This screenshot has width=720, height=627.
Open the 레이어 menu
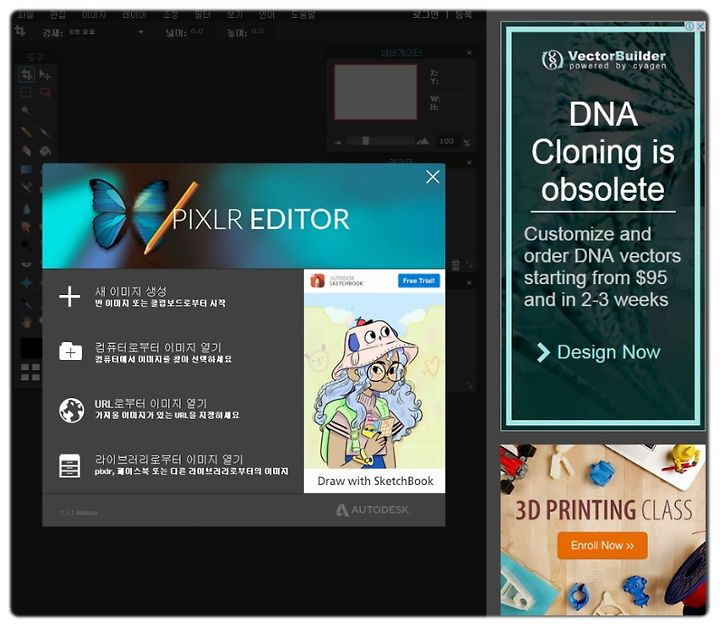click(x=134, y=15)
